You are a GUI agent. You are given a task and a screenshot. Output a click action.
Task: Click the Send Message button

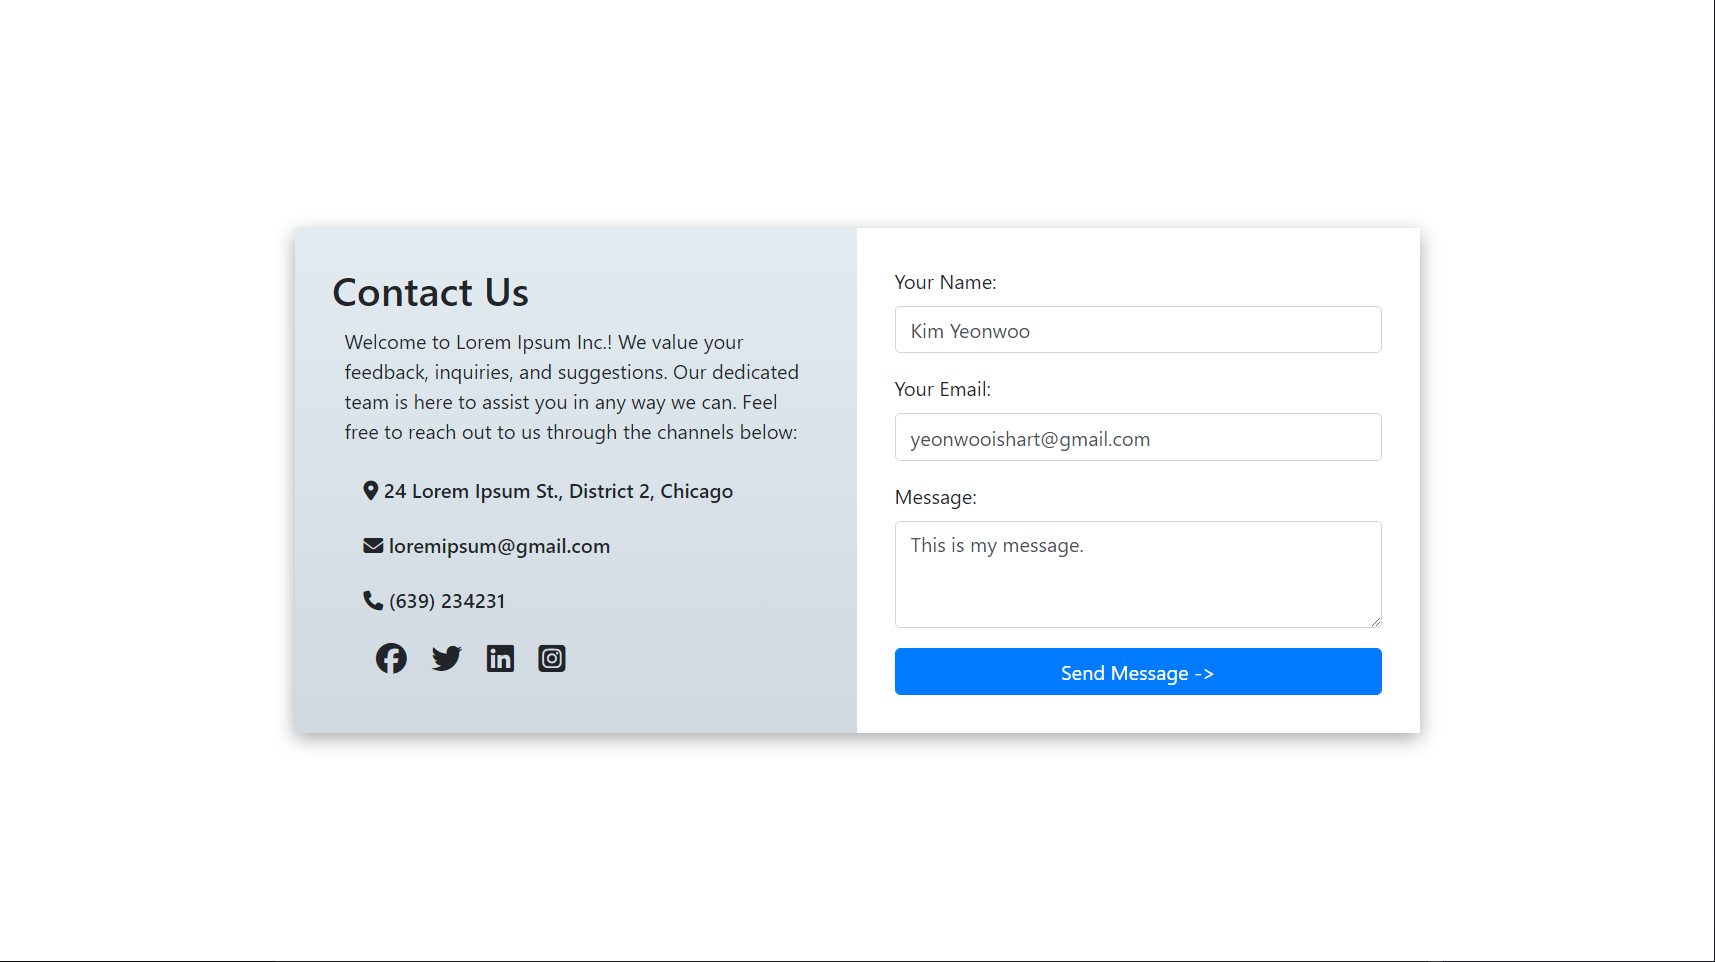1138,672
